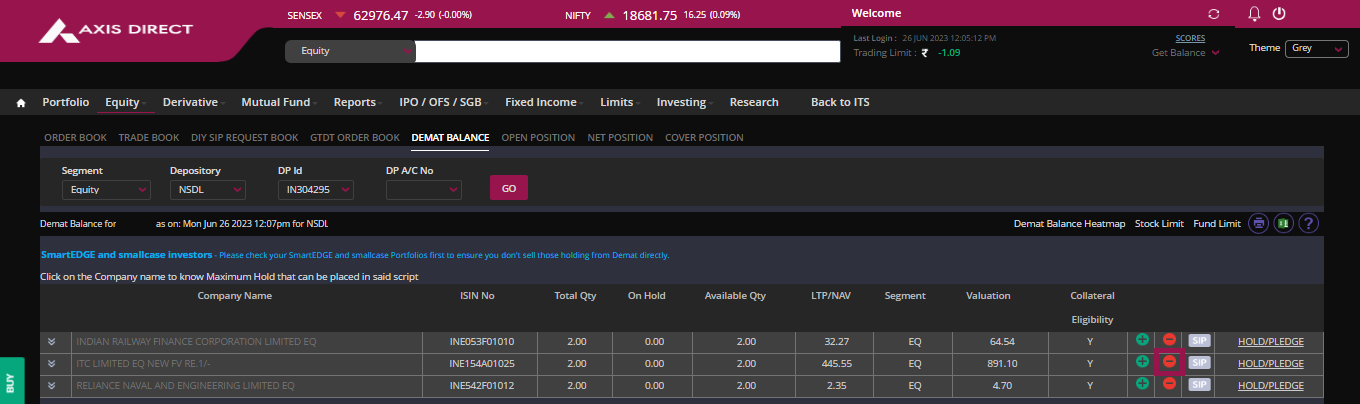
Task: Switch to the Order Book tab
Action: click(x=76, y=138)
